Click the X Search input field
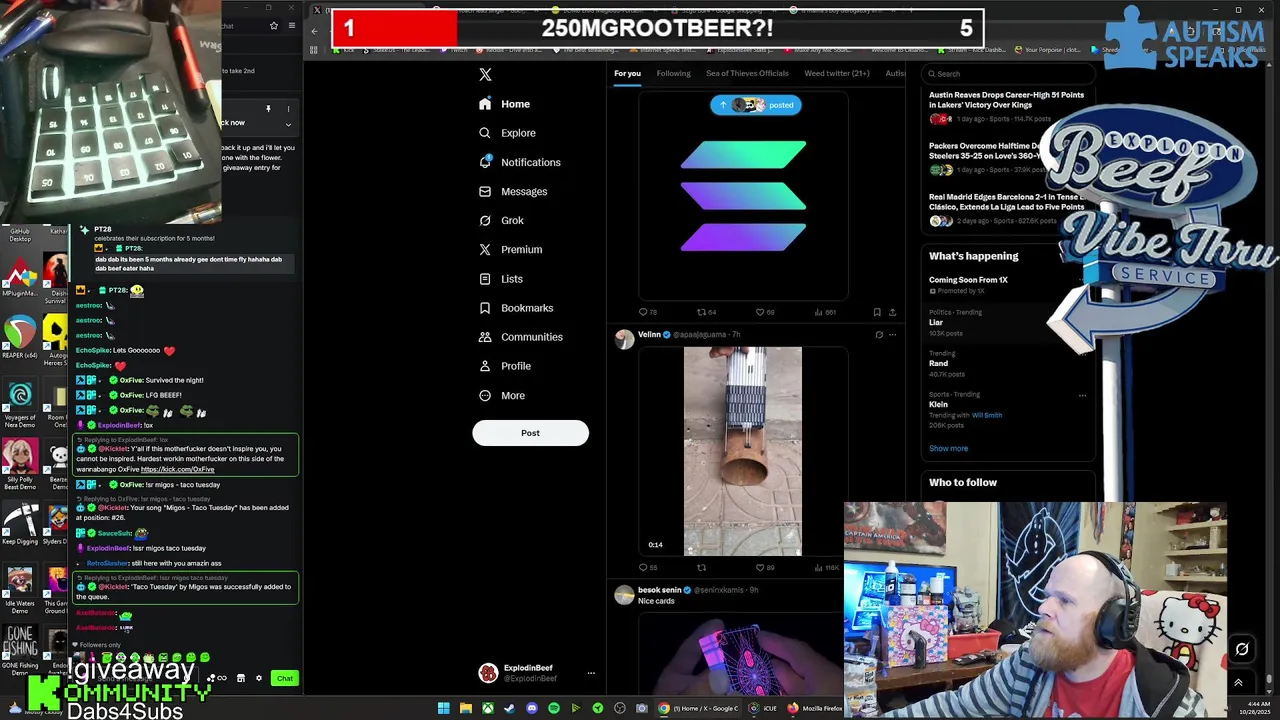This screenshot has height=720, width=1280. [x=1010, y=73]
